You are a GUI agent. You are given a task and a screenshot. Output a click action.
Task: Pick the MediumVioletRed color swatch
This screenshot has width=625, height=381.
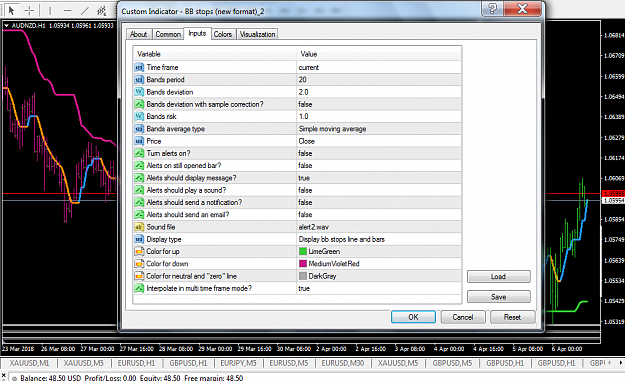point(303,264)
